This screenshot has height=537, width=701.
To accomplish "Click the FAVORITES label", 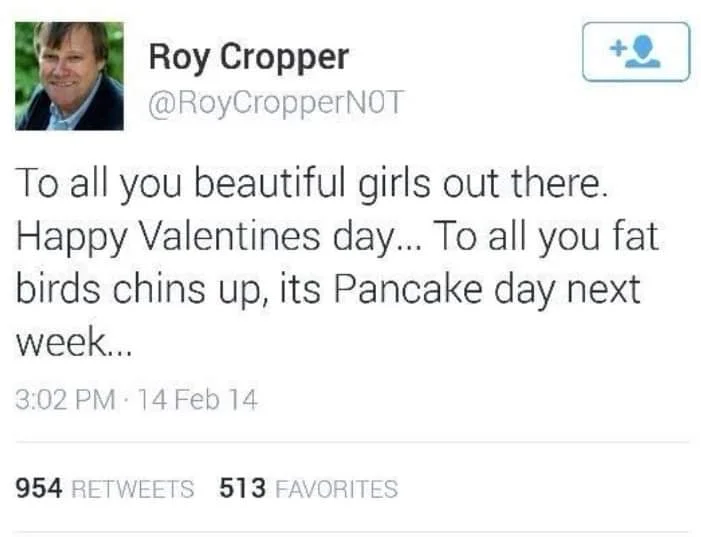I will (x=335, y=489).
